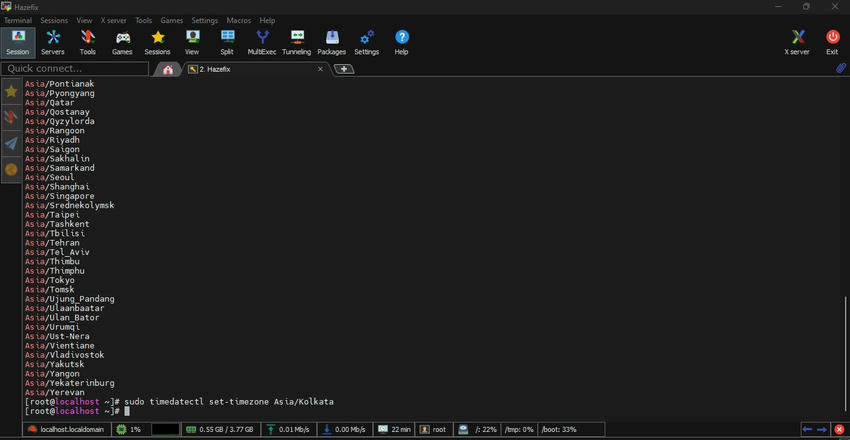Open the Packages toolbar icon

pos(332,43)
